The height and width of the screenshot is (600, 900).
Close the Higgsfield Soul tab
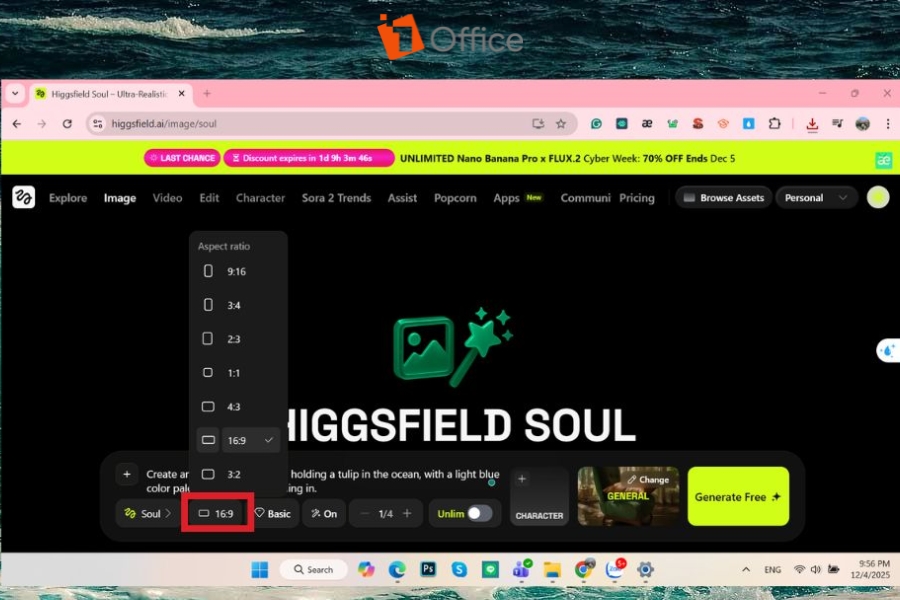[x=181, y=93]
